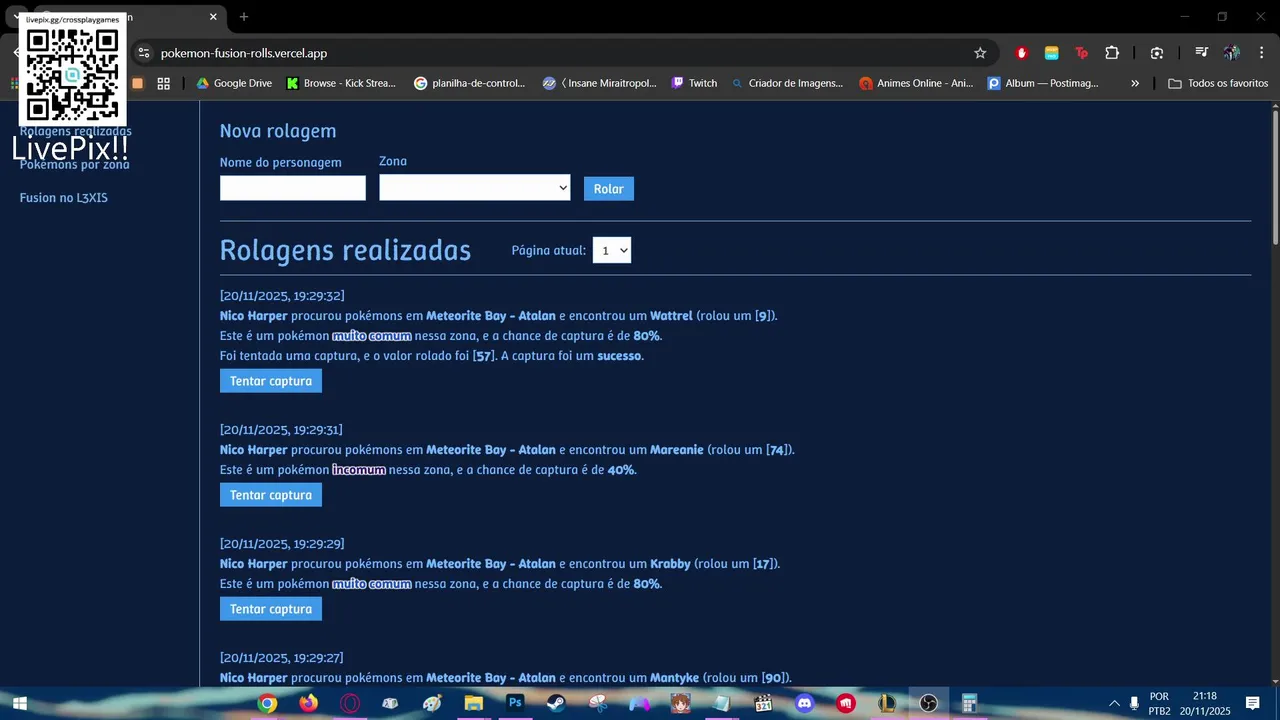1280x720 pixels.
Task: Click the microphone tray icon
Action: click(1134, 703)
